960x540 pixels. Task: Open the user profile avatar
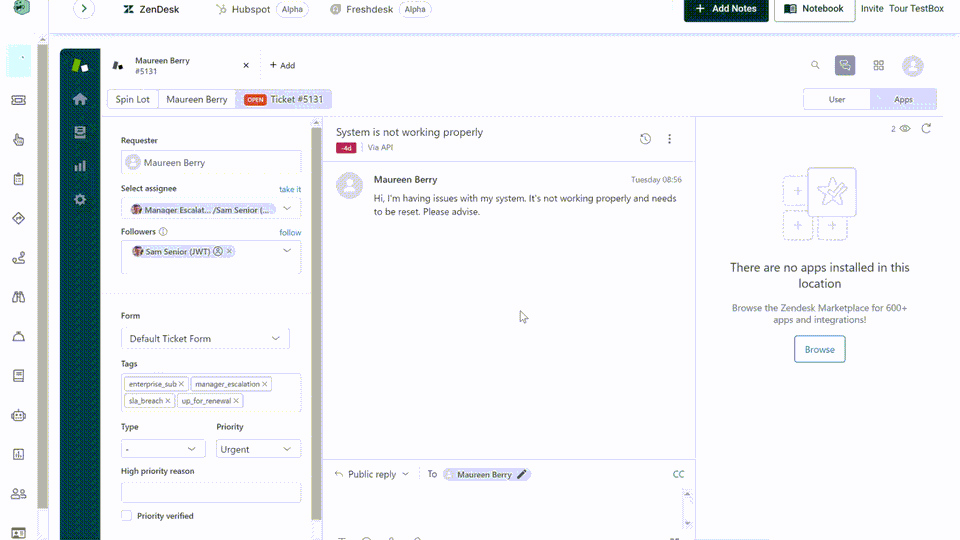pyautogui.click(x=912, y=66)
